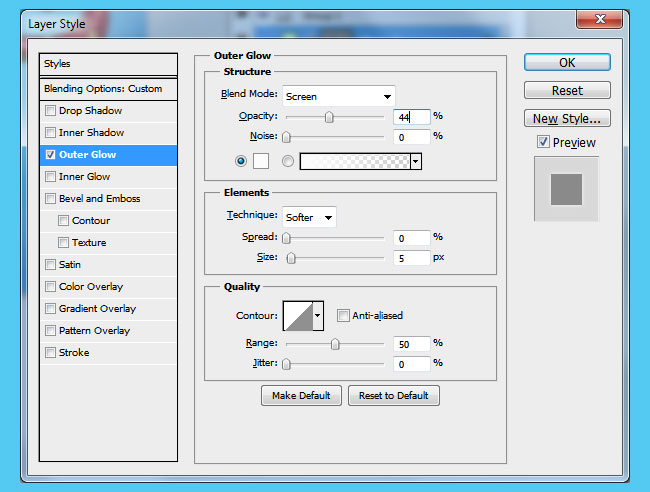Open the Drop Shadow settings panel

pyautogui.click(x=90, y=111)
